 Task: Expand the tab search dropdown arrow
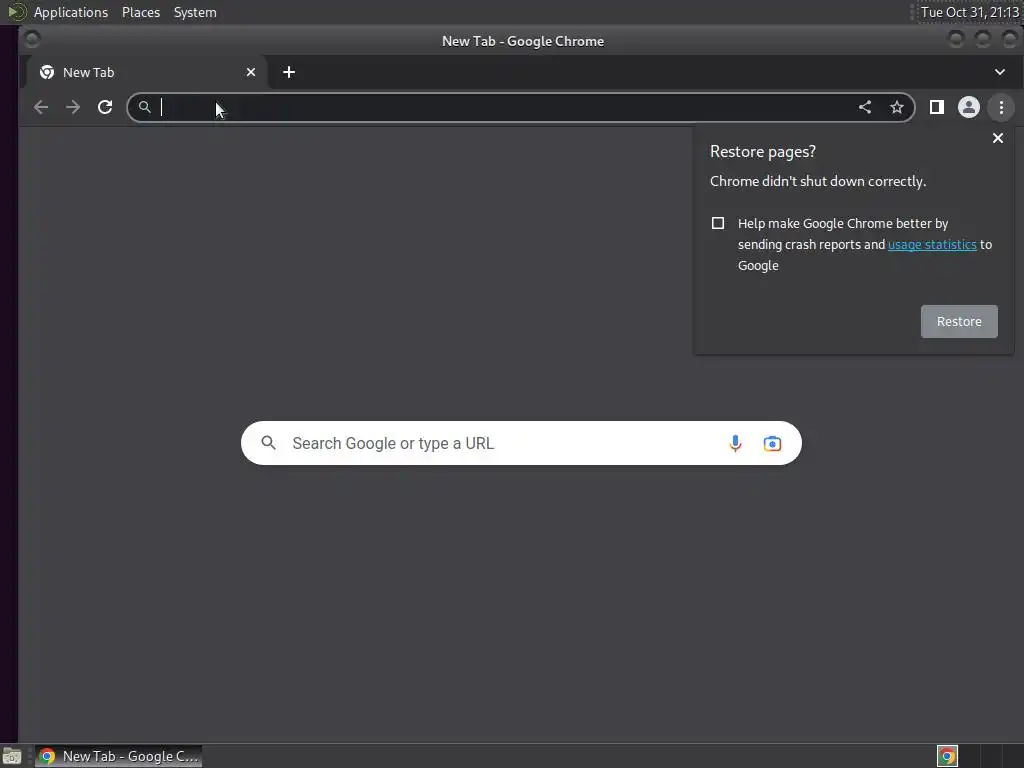1000,72
